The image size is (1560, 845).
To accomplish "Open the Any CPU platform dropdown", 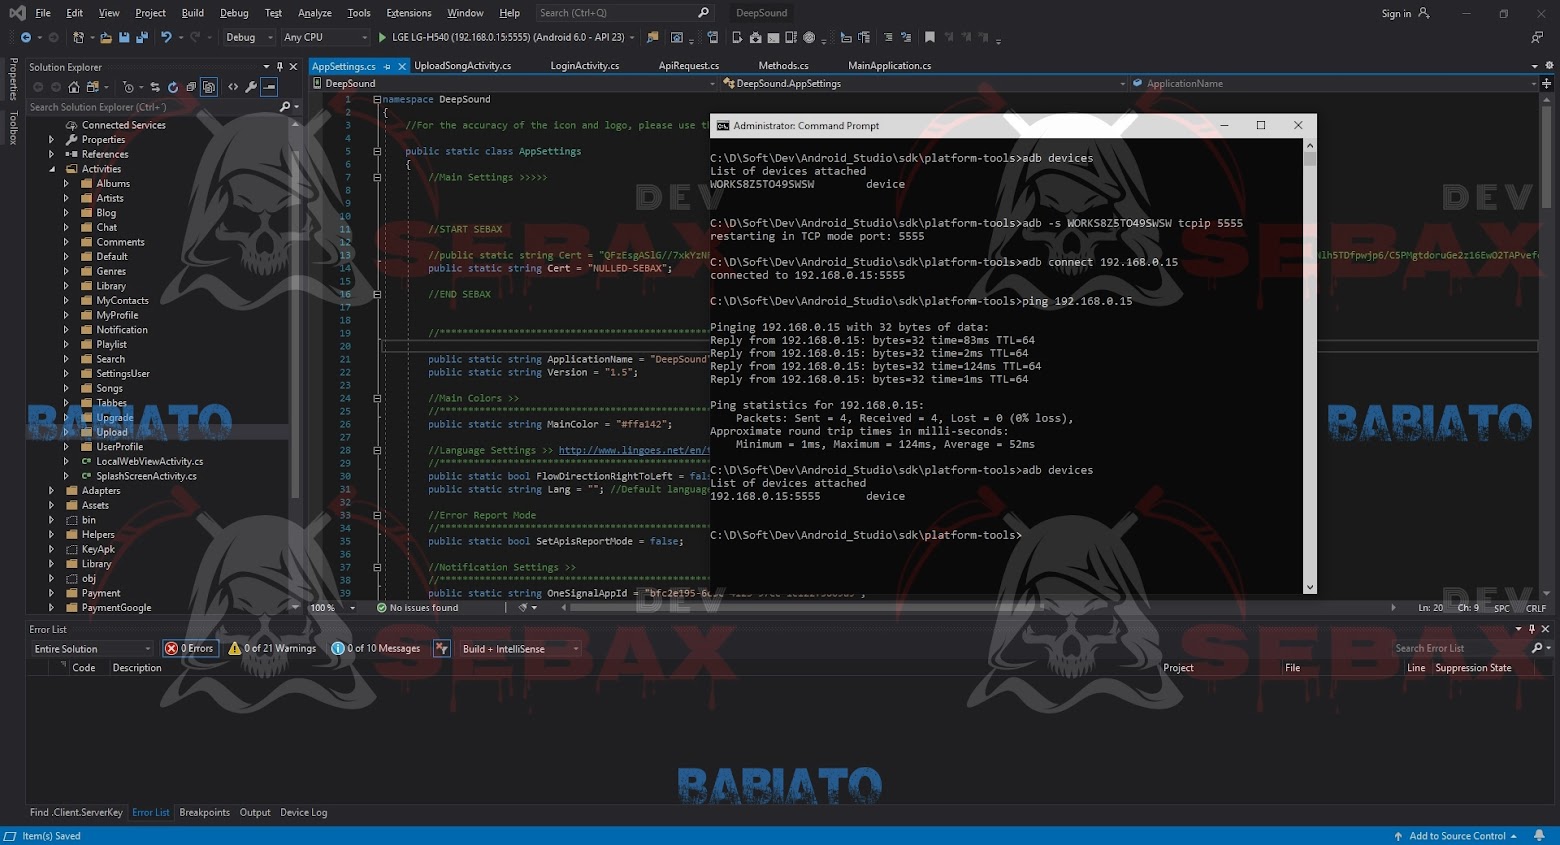I will (x=325, y=37).
